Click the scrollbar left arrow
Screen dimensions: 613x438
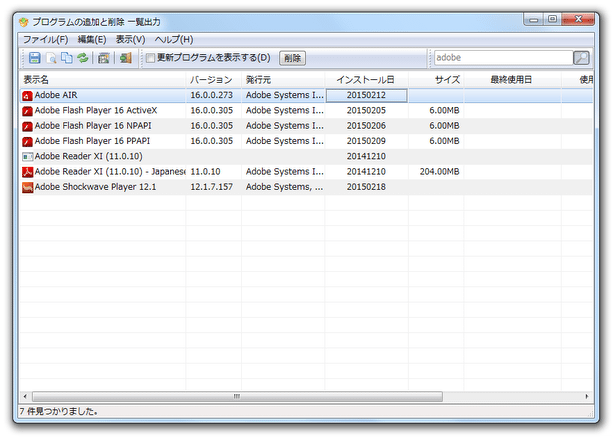coord(25,397)
